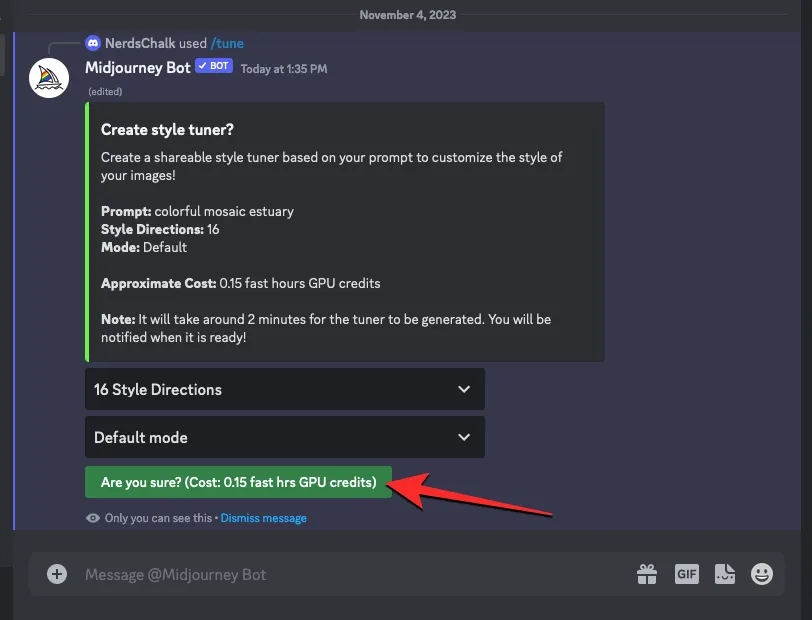The width and height of the screenshot is (812, 620).
Task: Open the Midjourney Bot sailboat avatar
Action: 49,78
